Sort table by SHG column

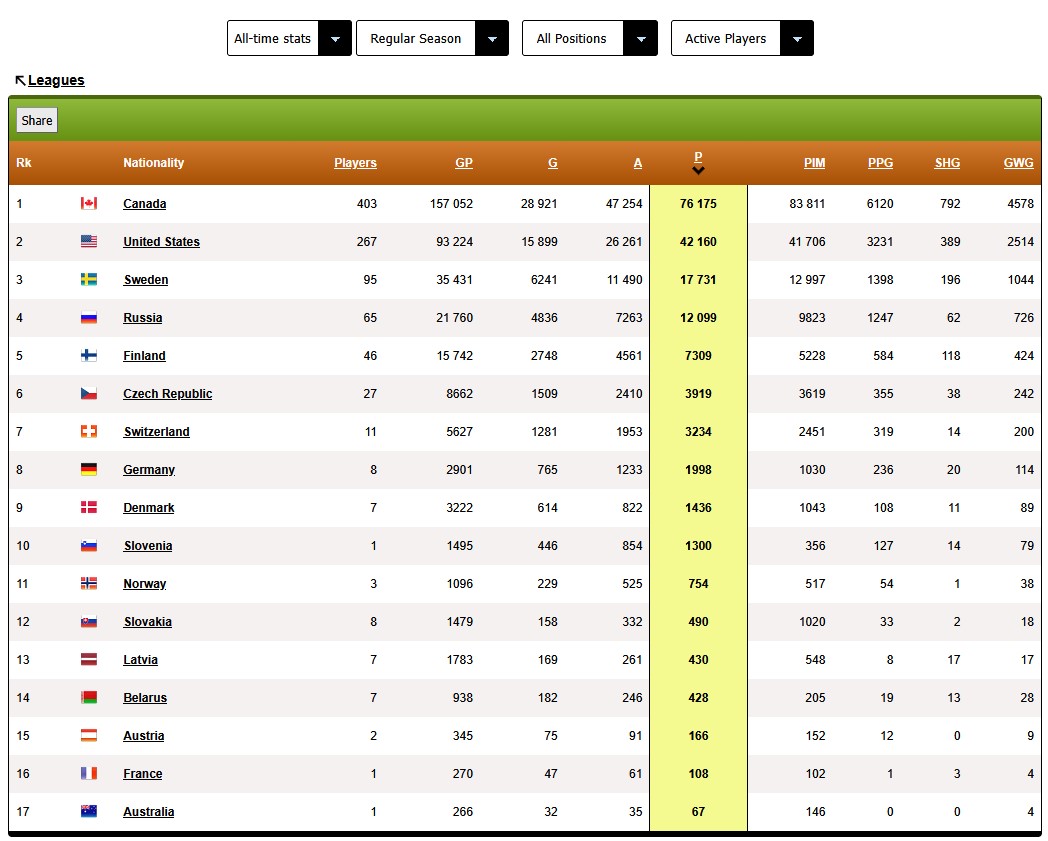click(x=947, y=162)
